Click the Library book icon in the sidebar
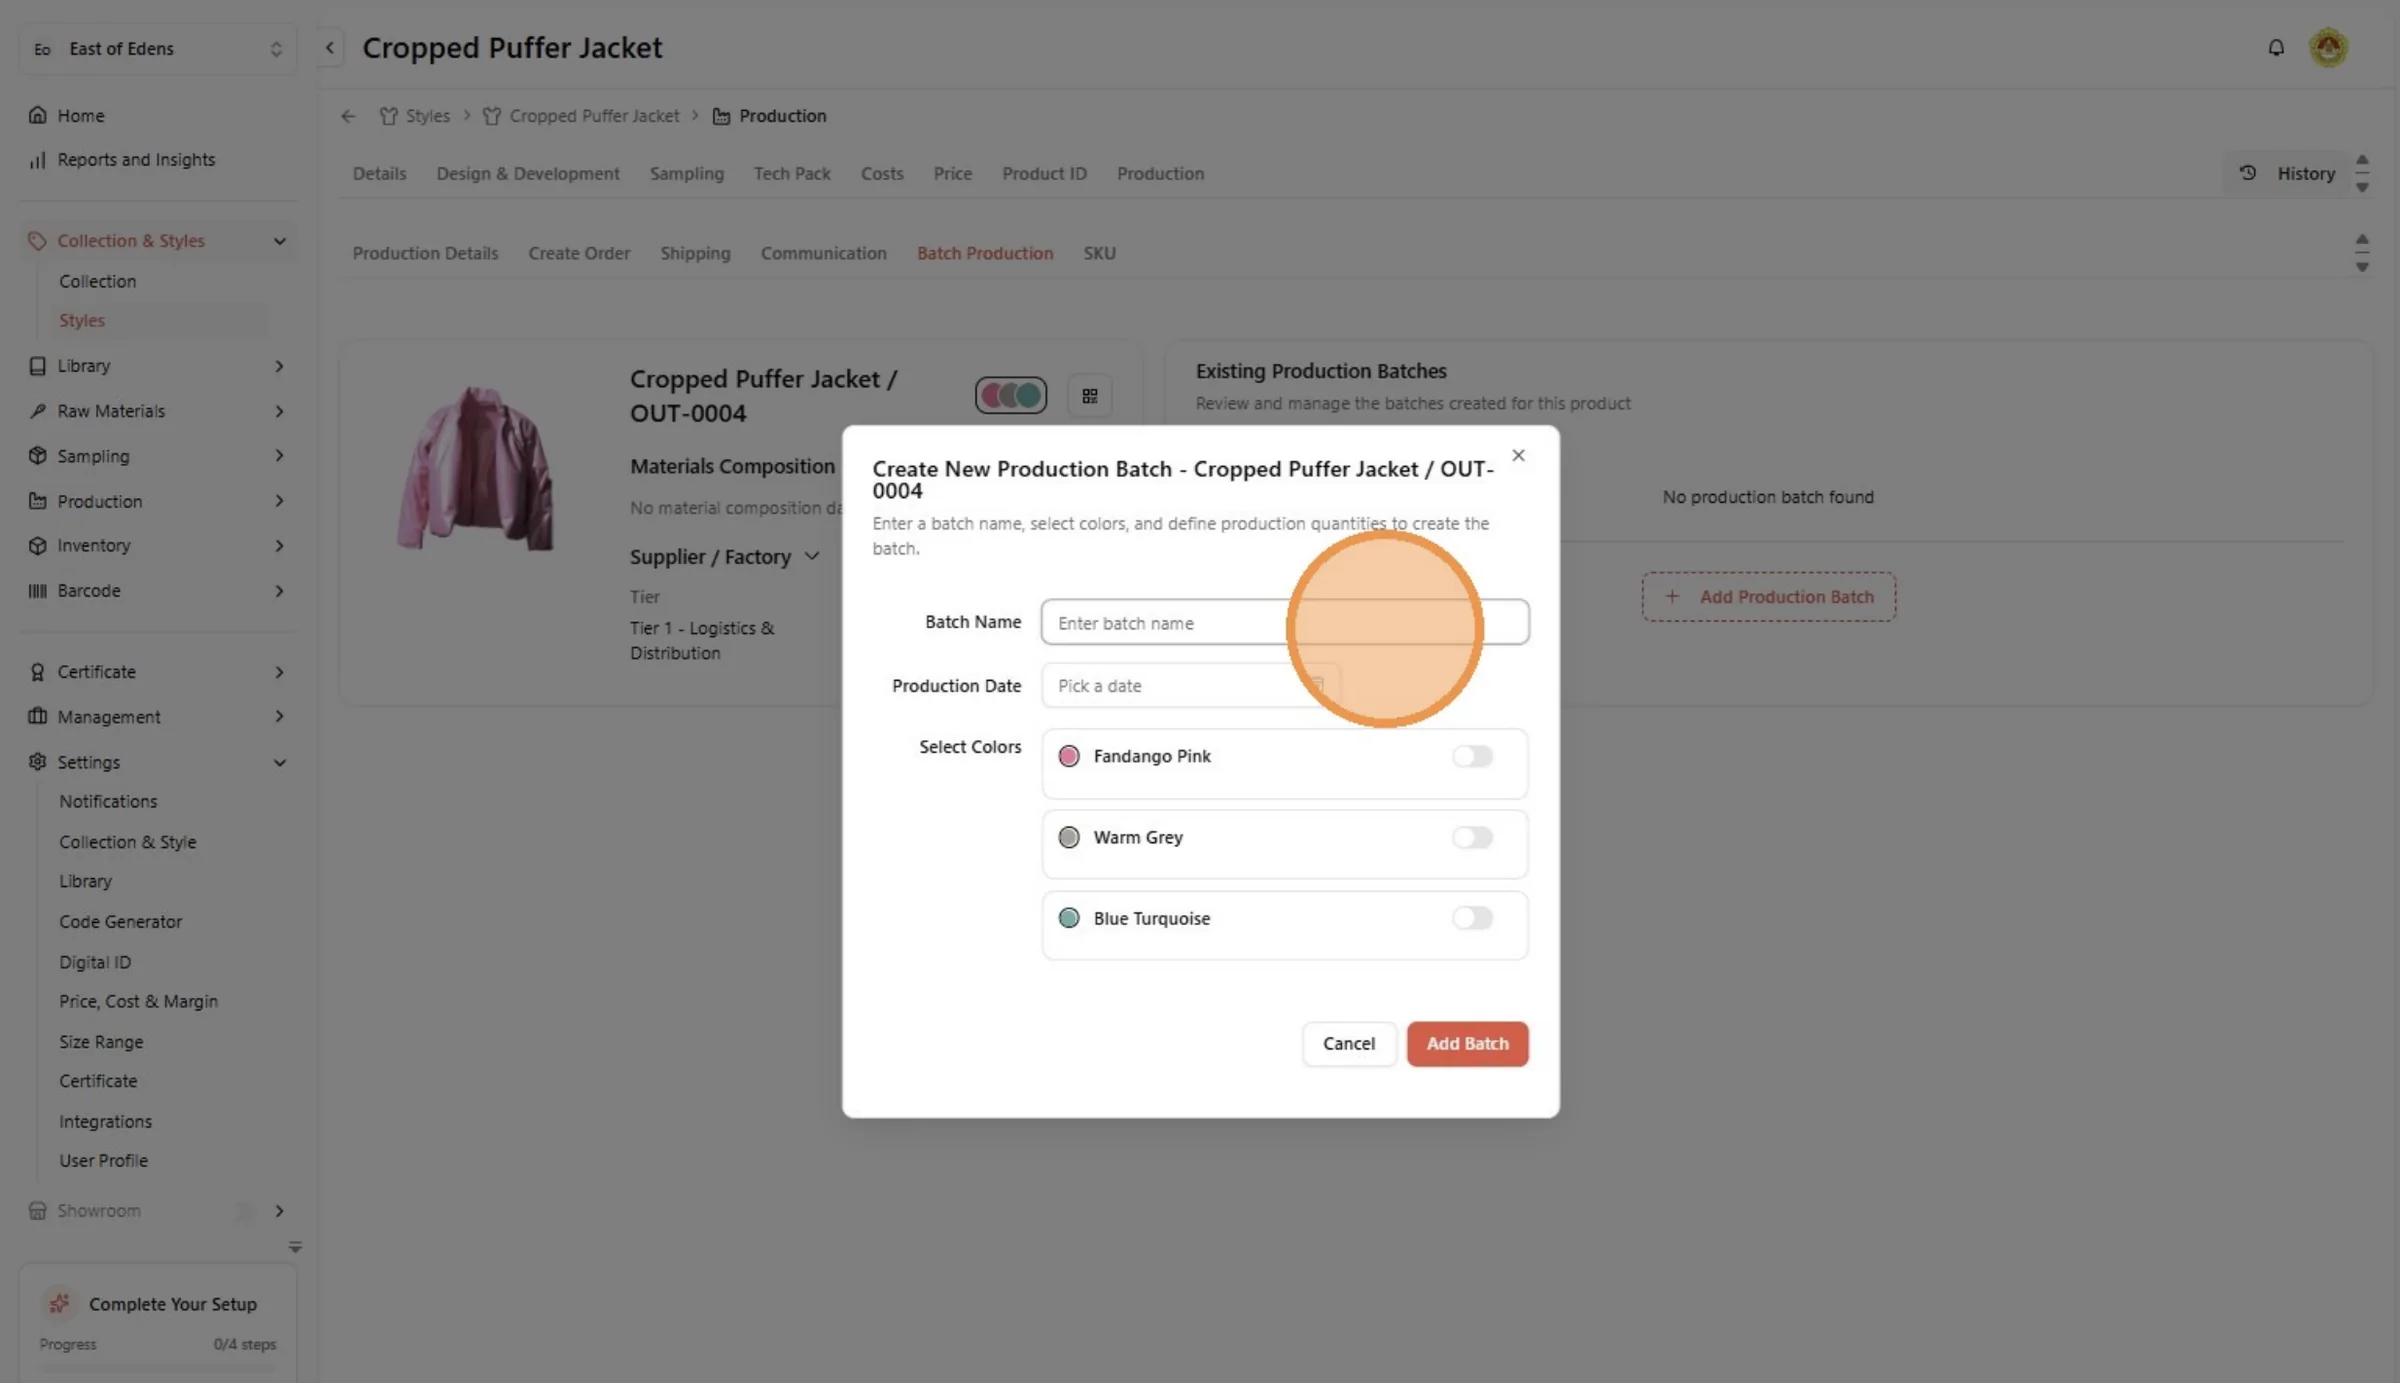2400x1383 pixels. point(38,366)
